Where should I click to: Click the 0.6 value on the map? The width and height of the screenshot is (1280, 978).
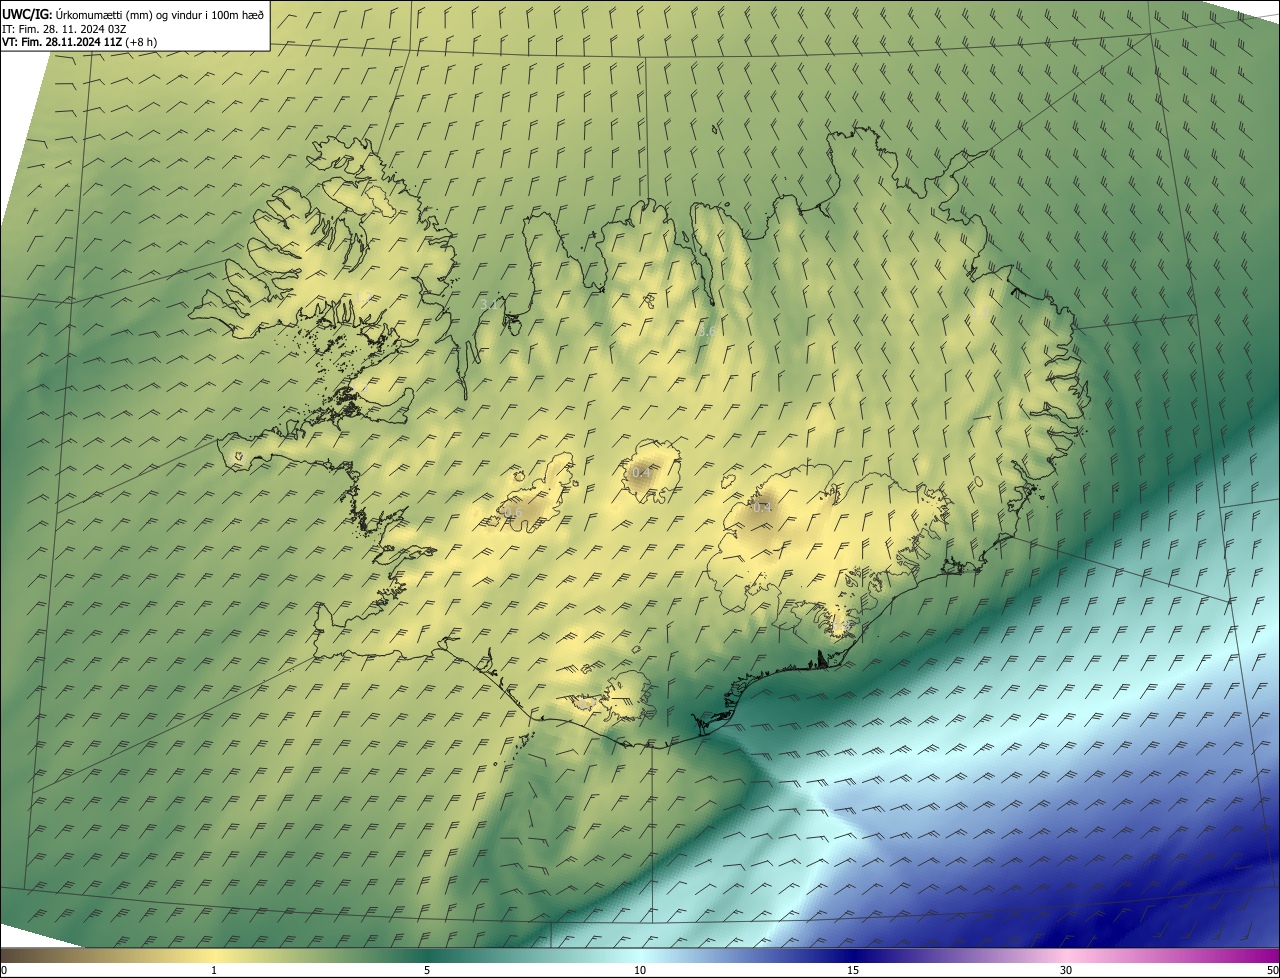[x=512, y=512]
